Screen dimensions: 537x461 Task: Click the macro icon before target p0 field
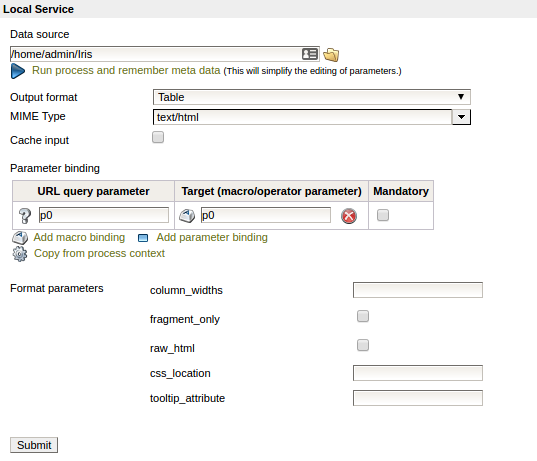[x=187, y=216]
